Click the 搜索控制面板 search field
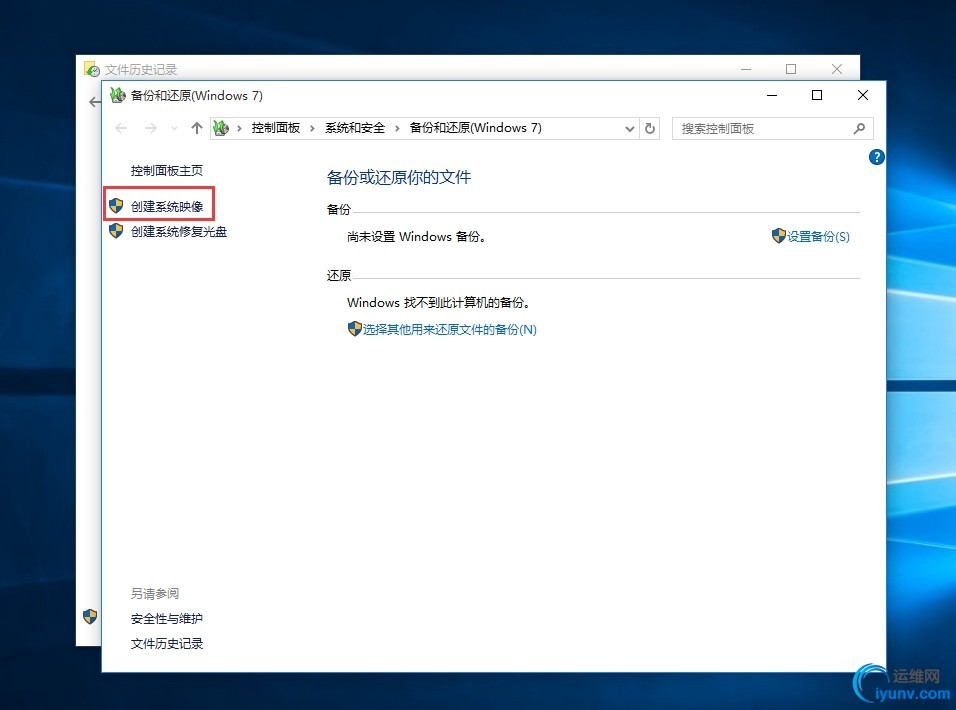 coord(772,129)
